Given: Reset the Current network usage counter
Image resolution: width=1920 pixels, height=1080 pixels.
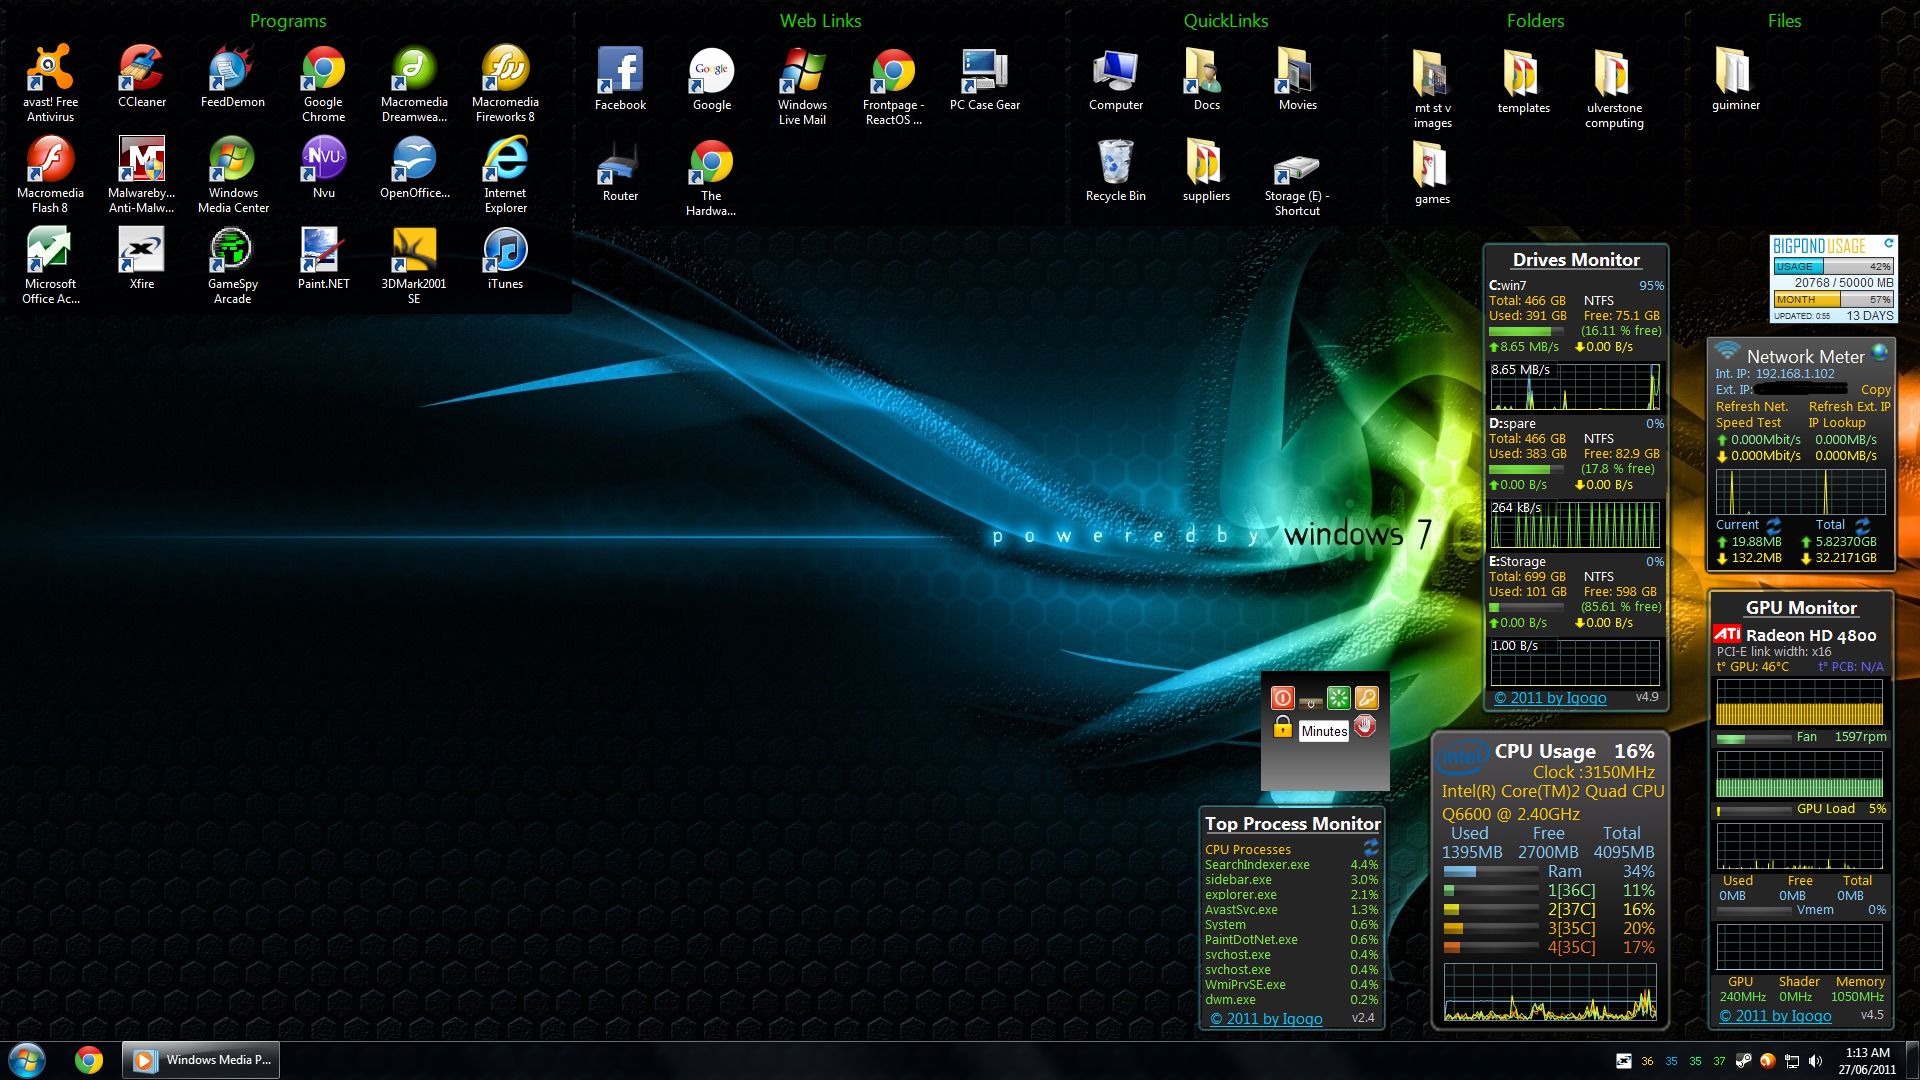Looking at the screenshot, I should [1773, 525].
